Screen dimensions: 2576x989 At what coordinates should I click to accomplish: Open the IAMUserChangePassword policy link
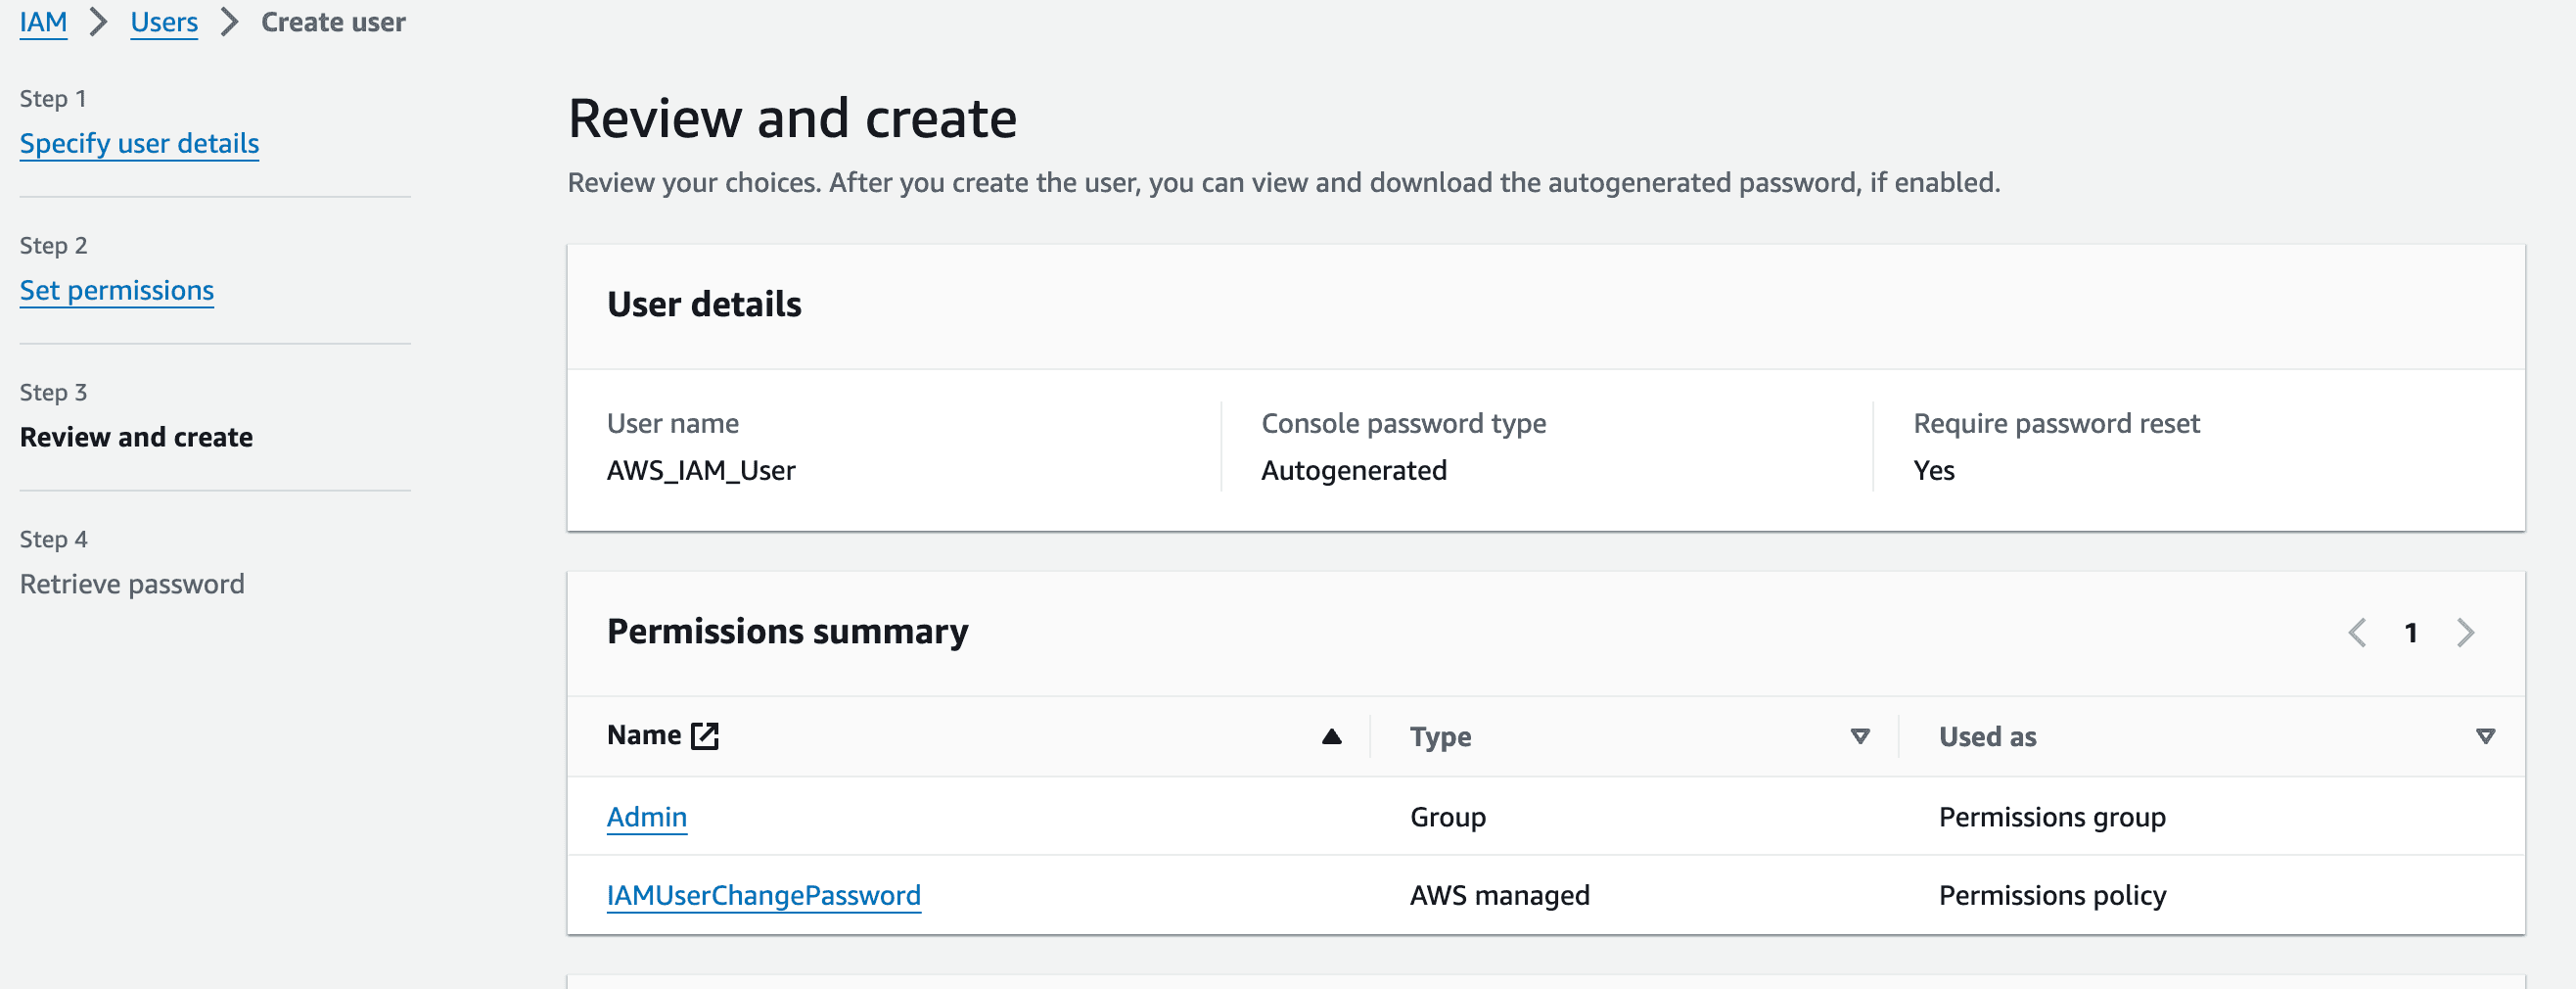[764, 895]
